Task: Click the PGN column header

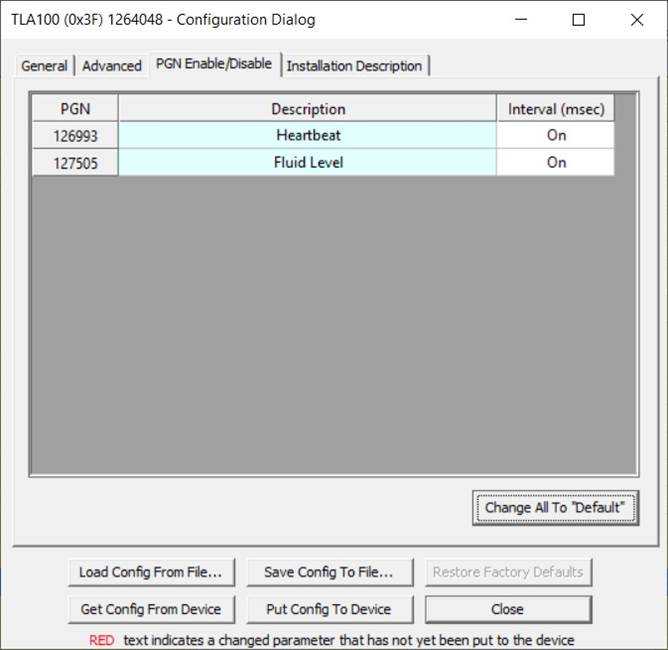Action: point(75,109)
